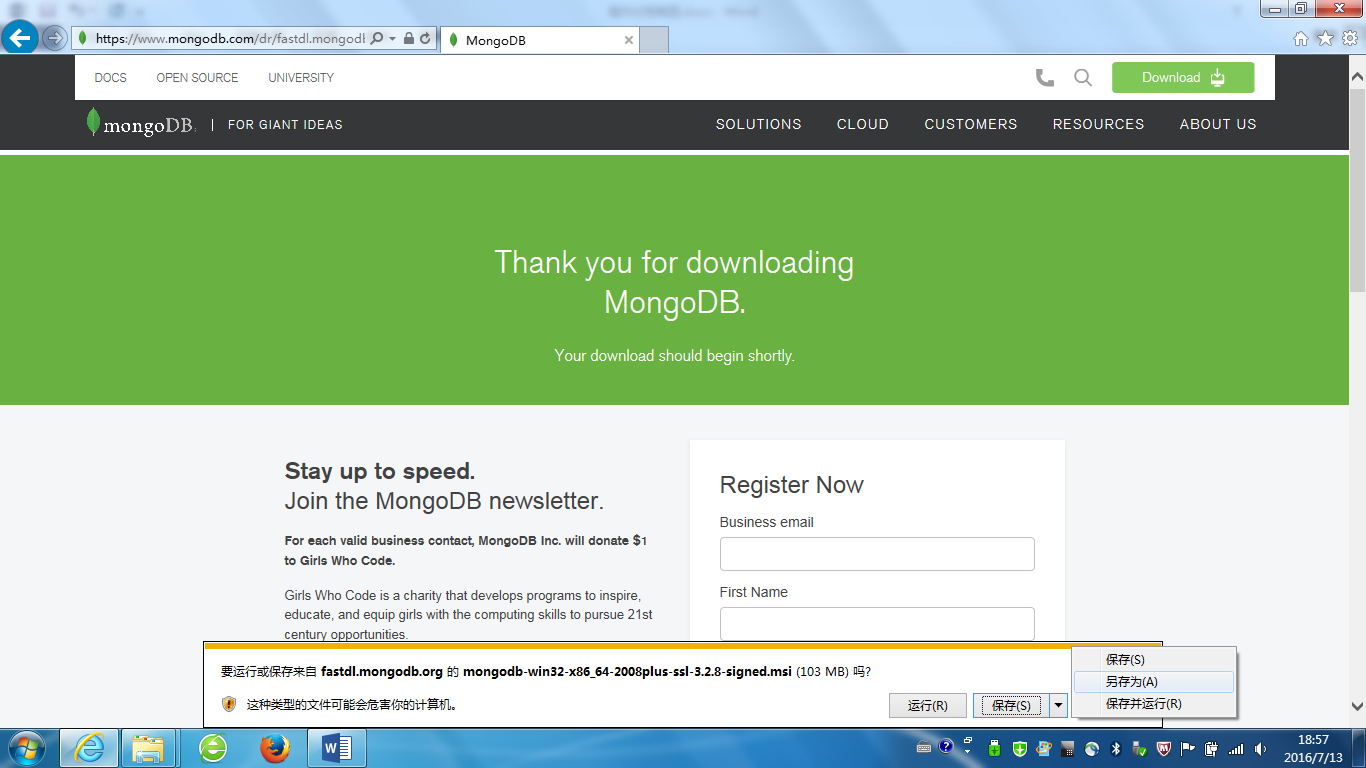Click the security warning shield icon

pyautogui.click(x=229, y=704)
